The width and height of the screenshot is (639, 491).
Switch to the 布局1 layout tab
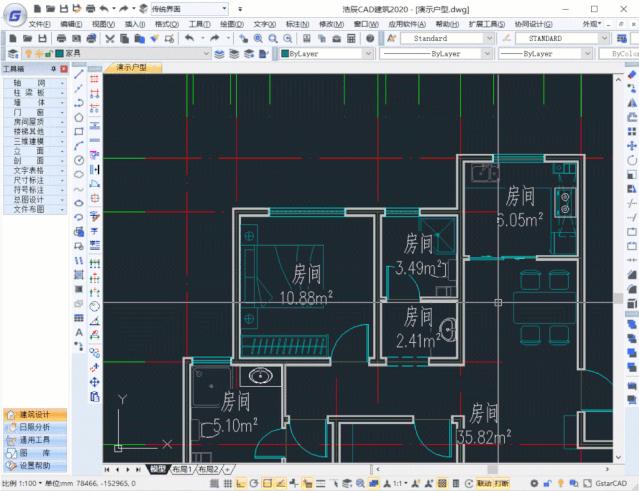click(x=182, y=468)
